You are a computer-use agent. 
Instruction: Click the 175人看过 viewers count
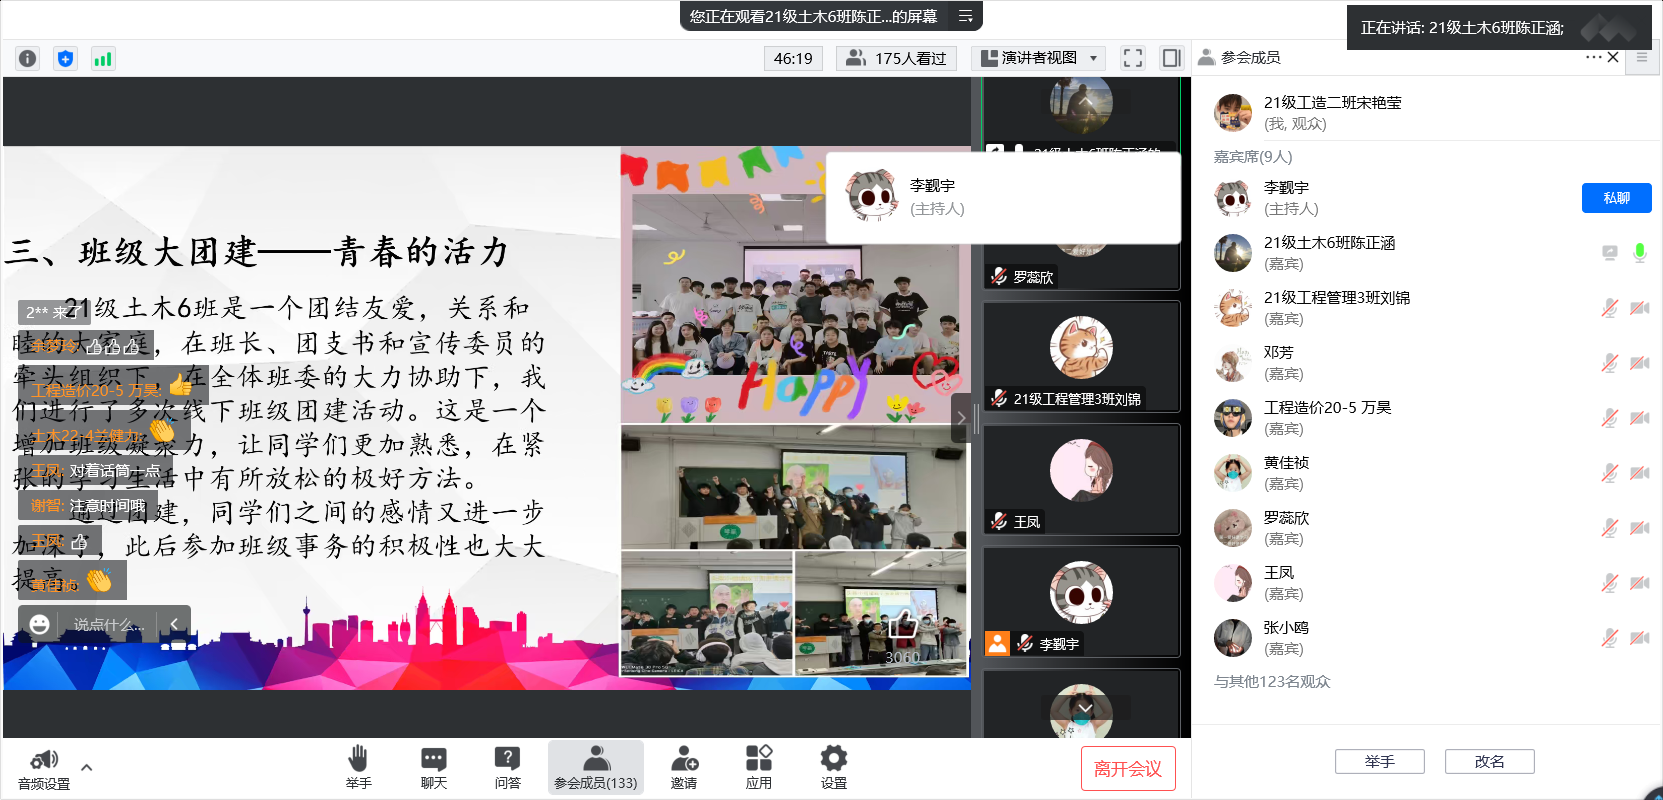tap(896, 58)
